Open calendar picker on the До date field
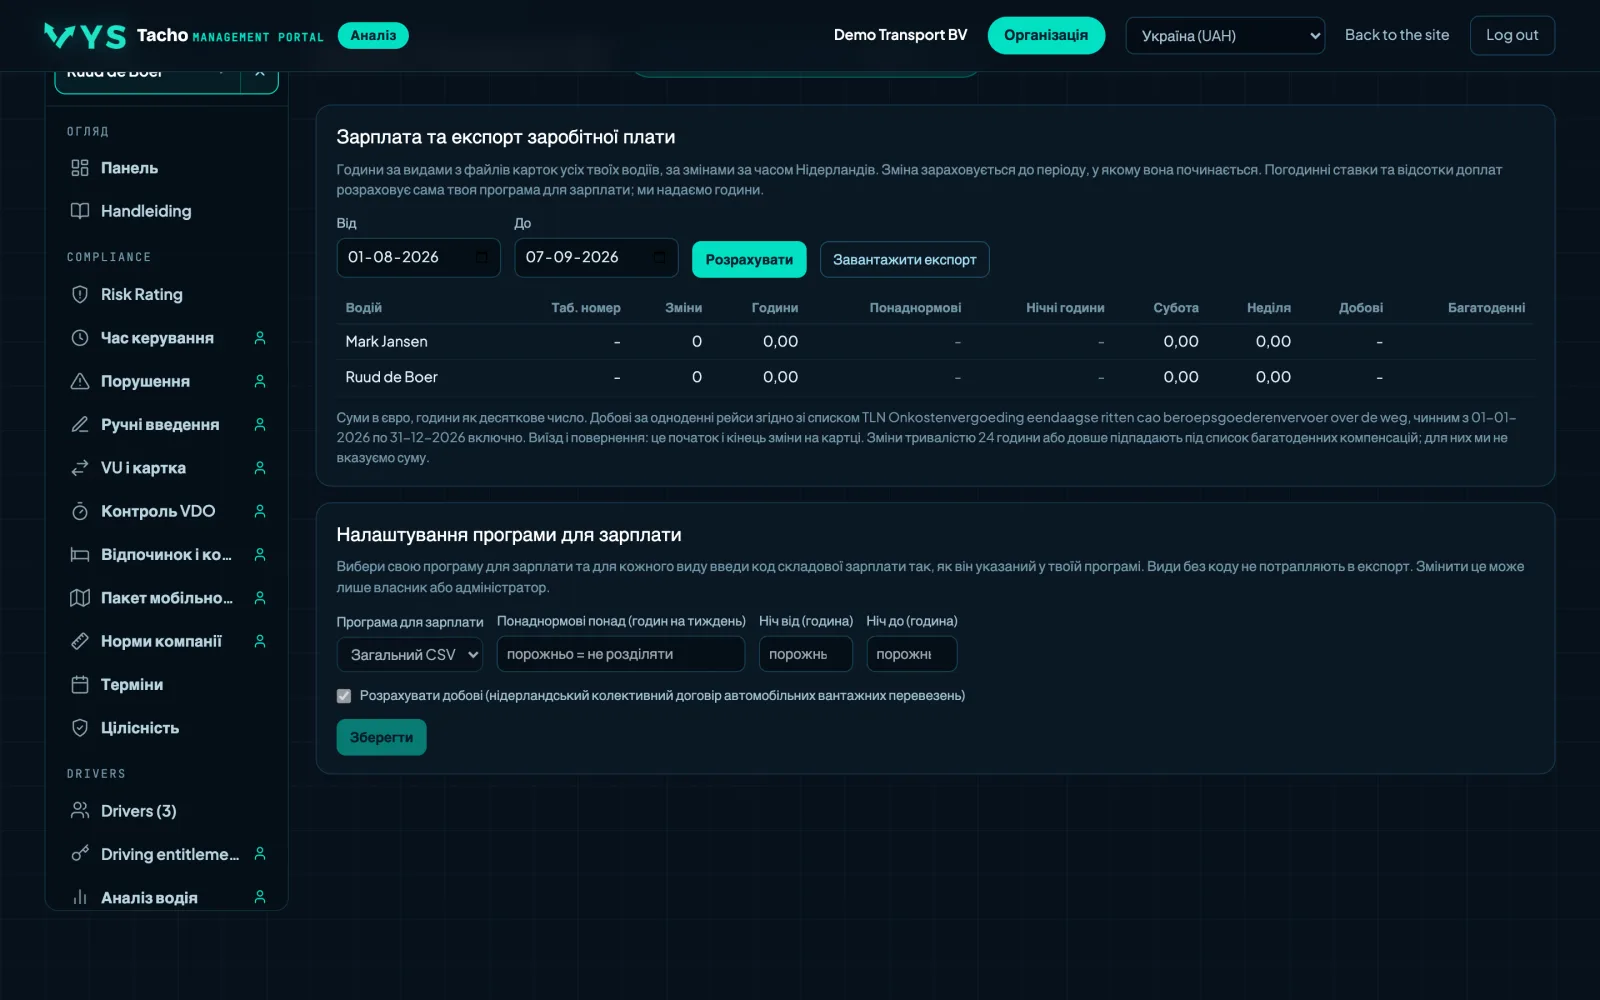Screen dimensions: 1600x1000 659,258
